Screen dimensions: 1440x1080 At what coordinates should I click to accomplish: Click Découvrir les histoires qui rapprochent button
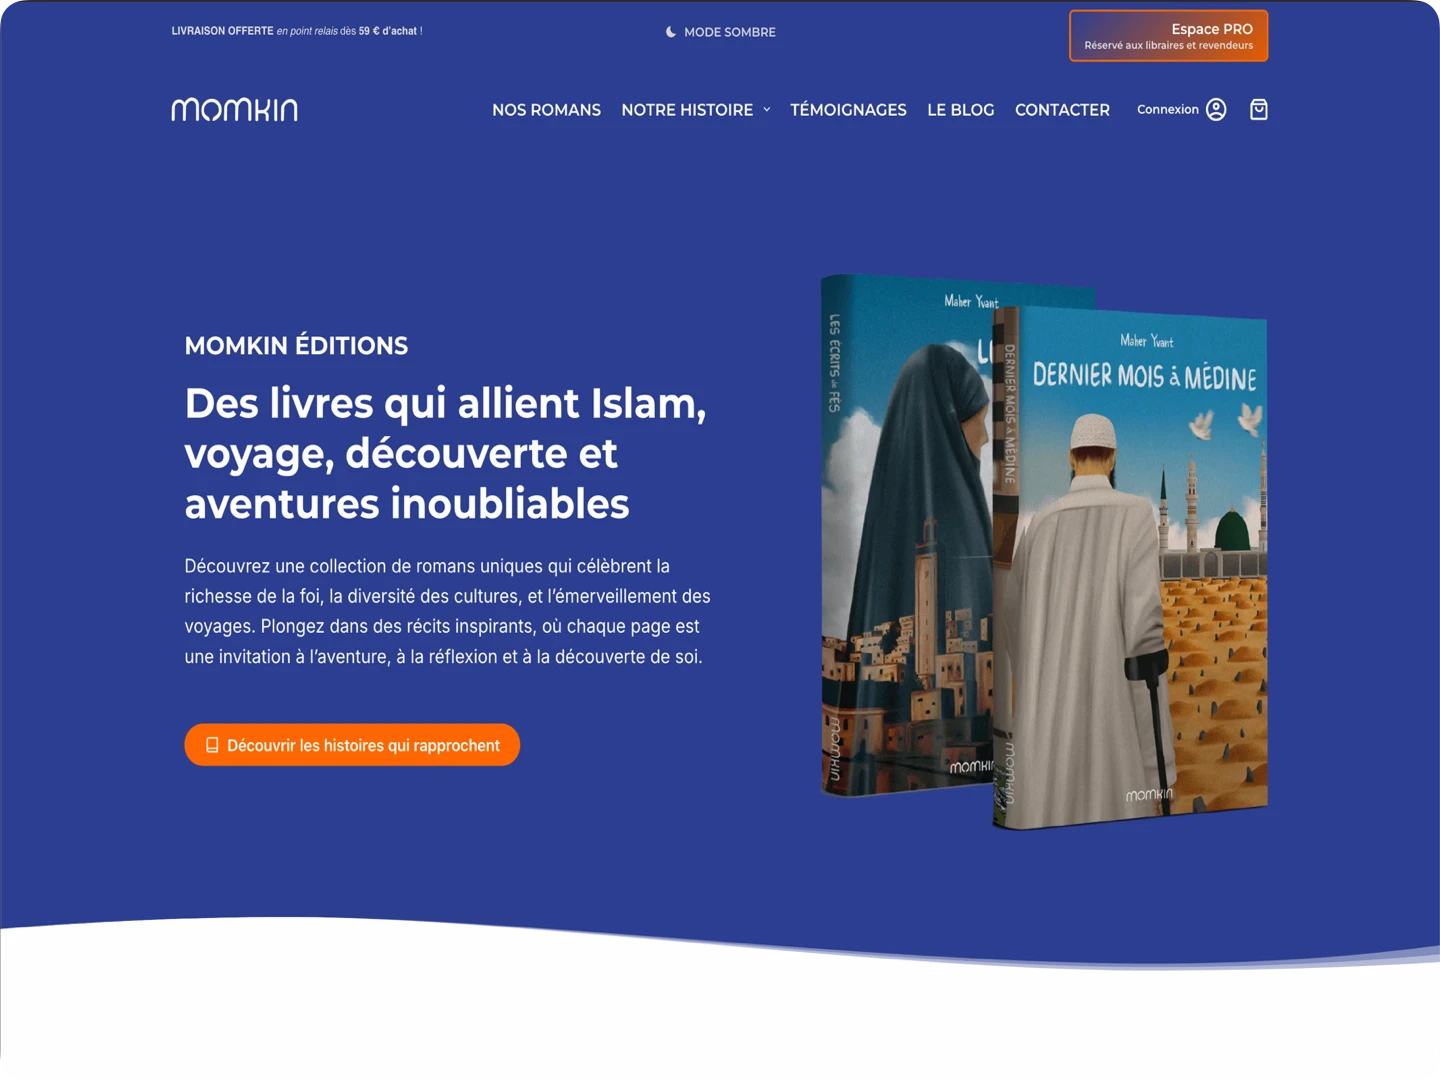352,745
